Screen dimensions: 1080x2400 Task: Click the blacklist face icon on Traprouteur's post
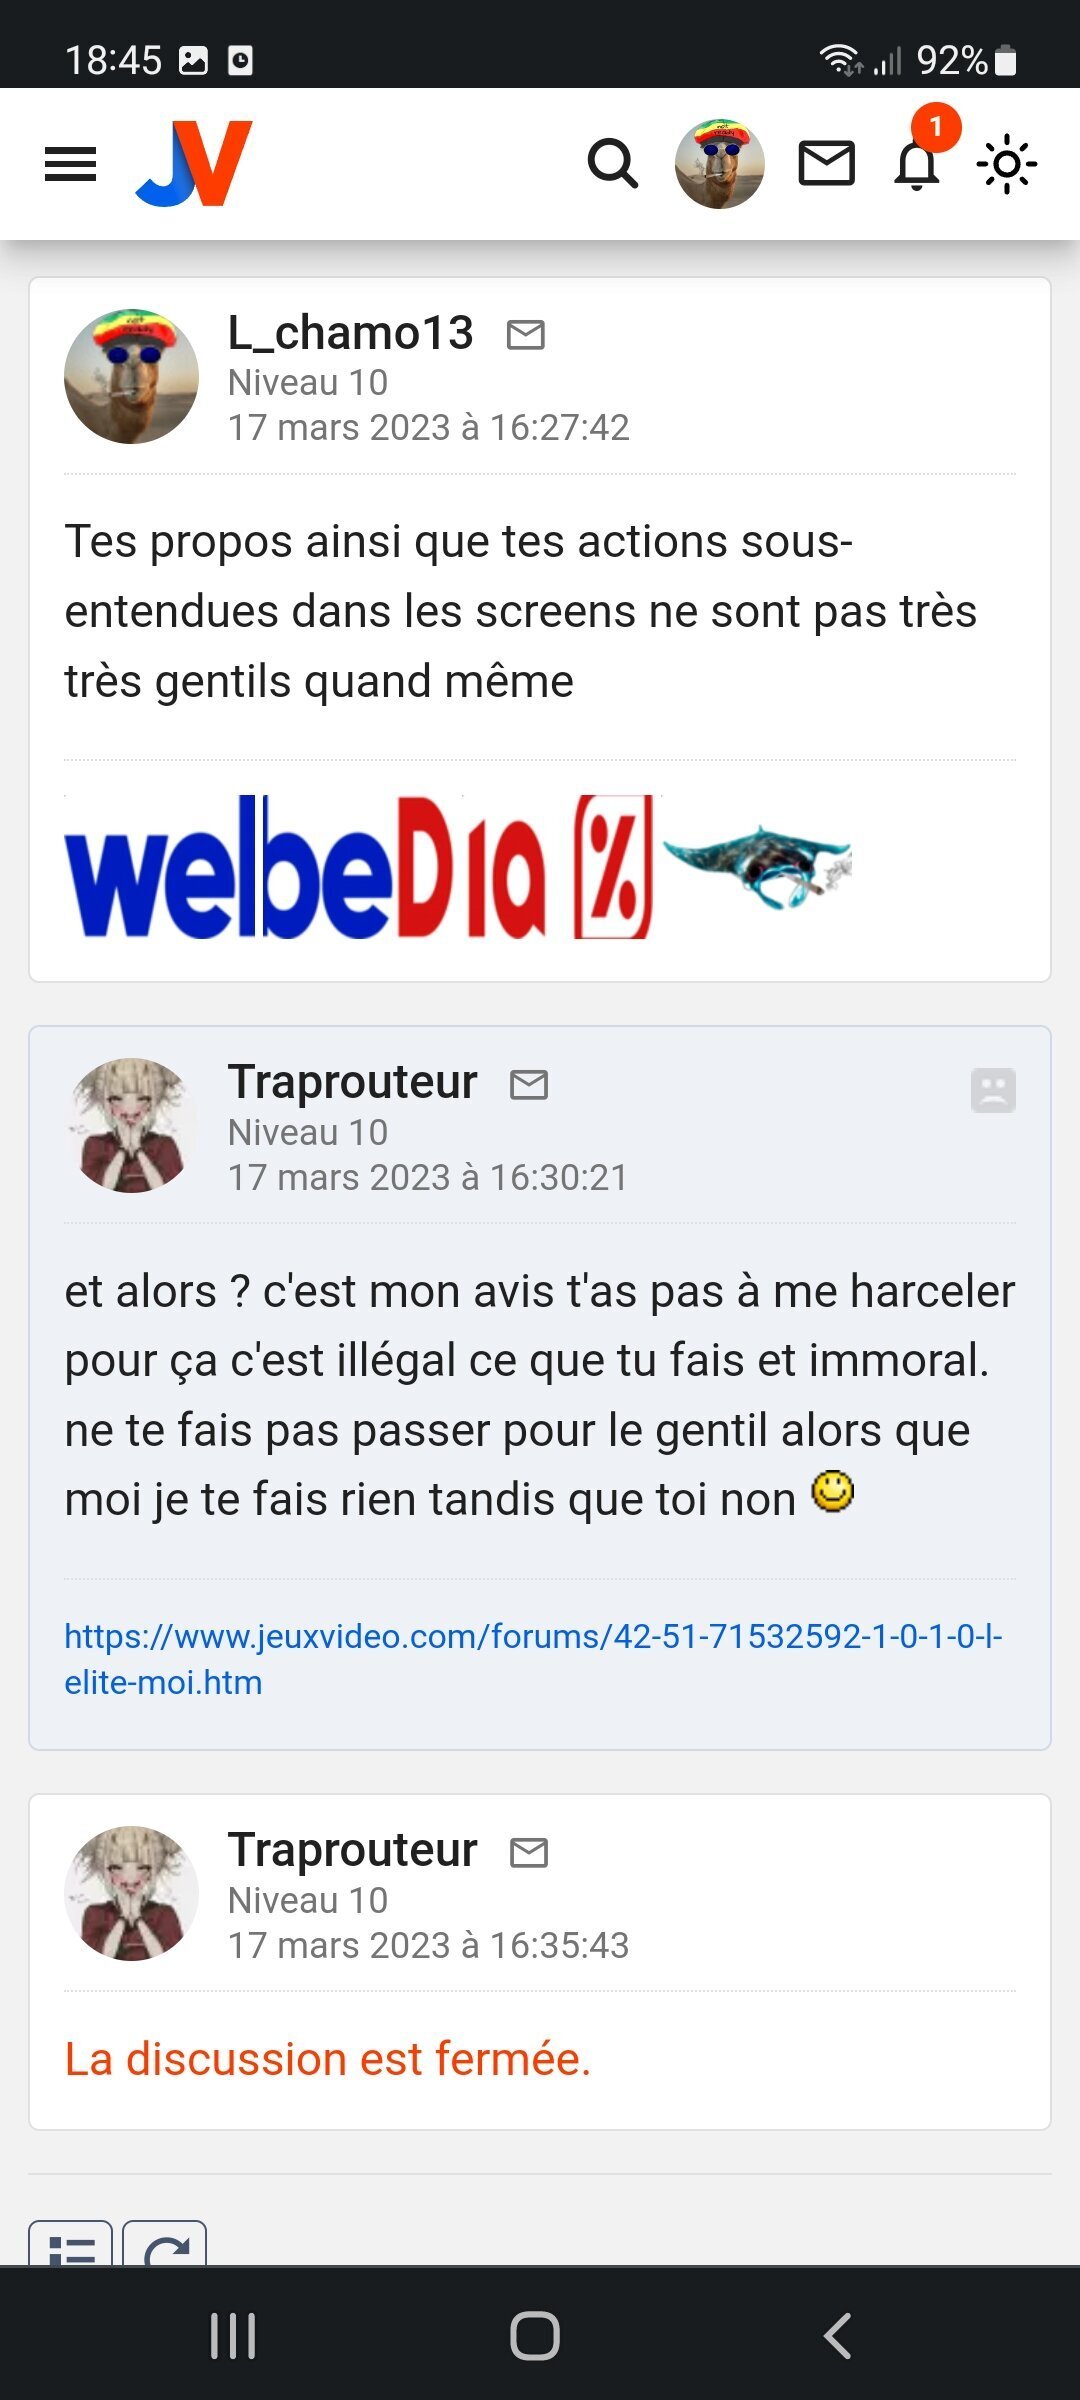pos(993,1090)
